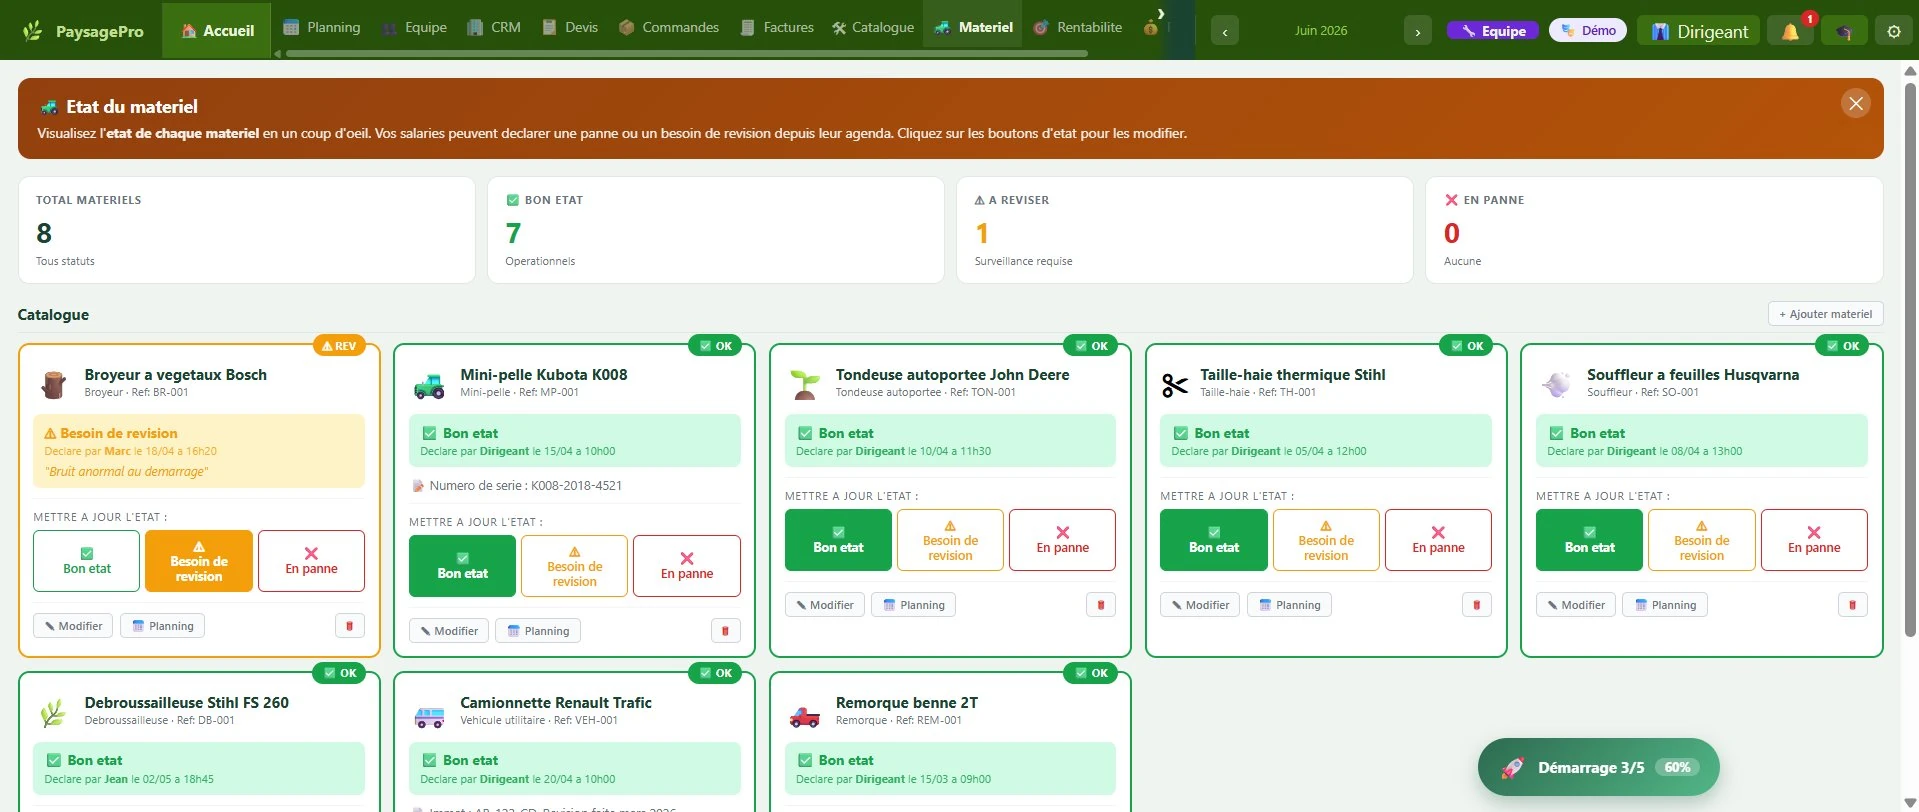Set Mini-pelle Kubota to Besoin de revision
This screenshot has width=1919, height=812.
pyautogui.click(x=574, y=566)
